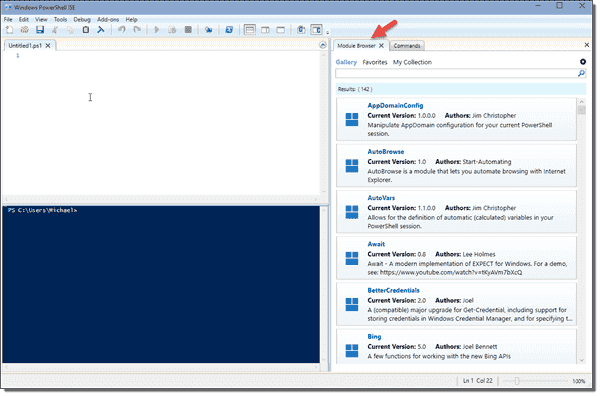
Task: Click the zoom slider in status bar
Action: tap(535, 381)
